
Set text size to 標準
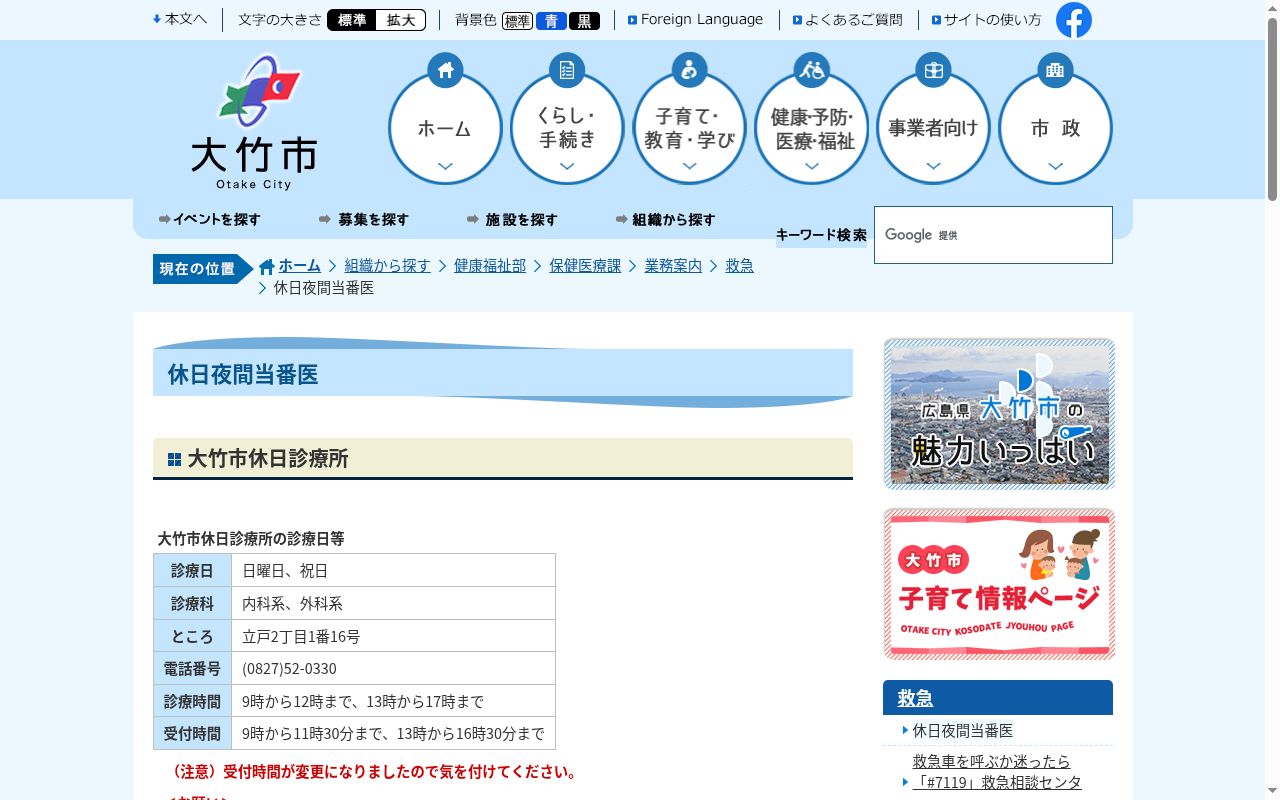(x=352, y=20)
